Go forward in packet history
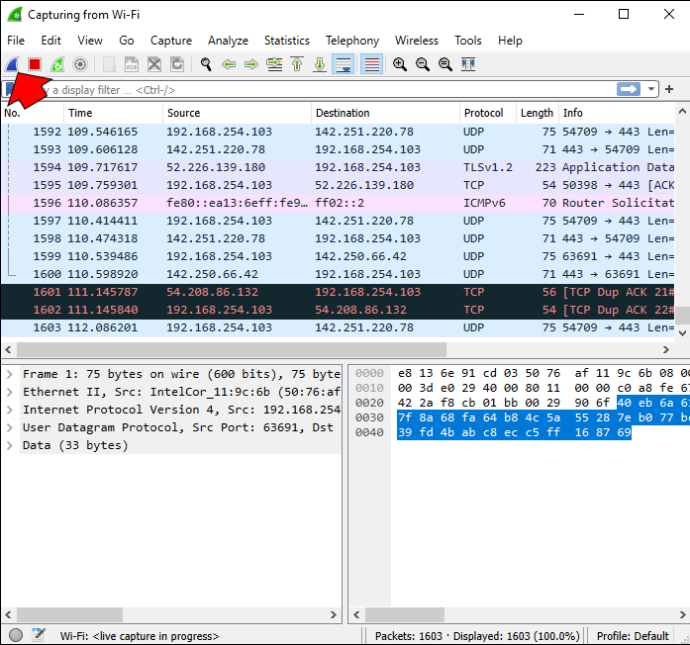This screenshot has width=690, height=645. pos(251,65)
